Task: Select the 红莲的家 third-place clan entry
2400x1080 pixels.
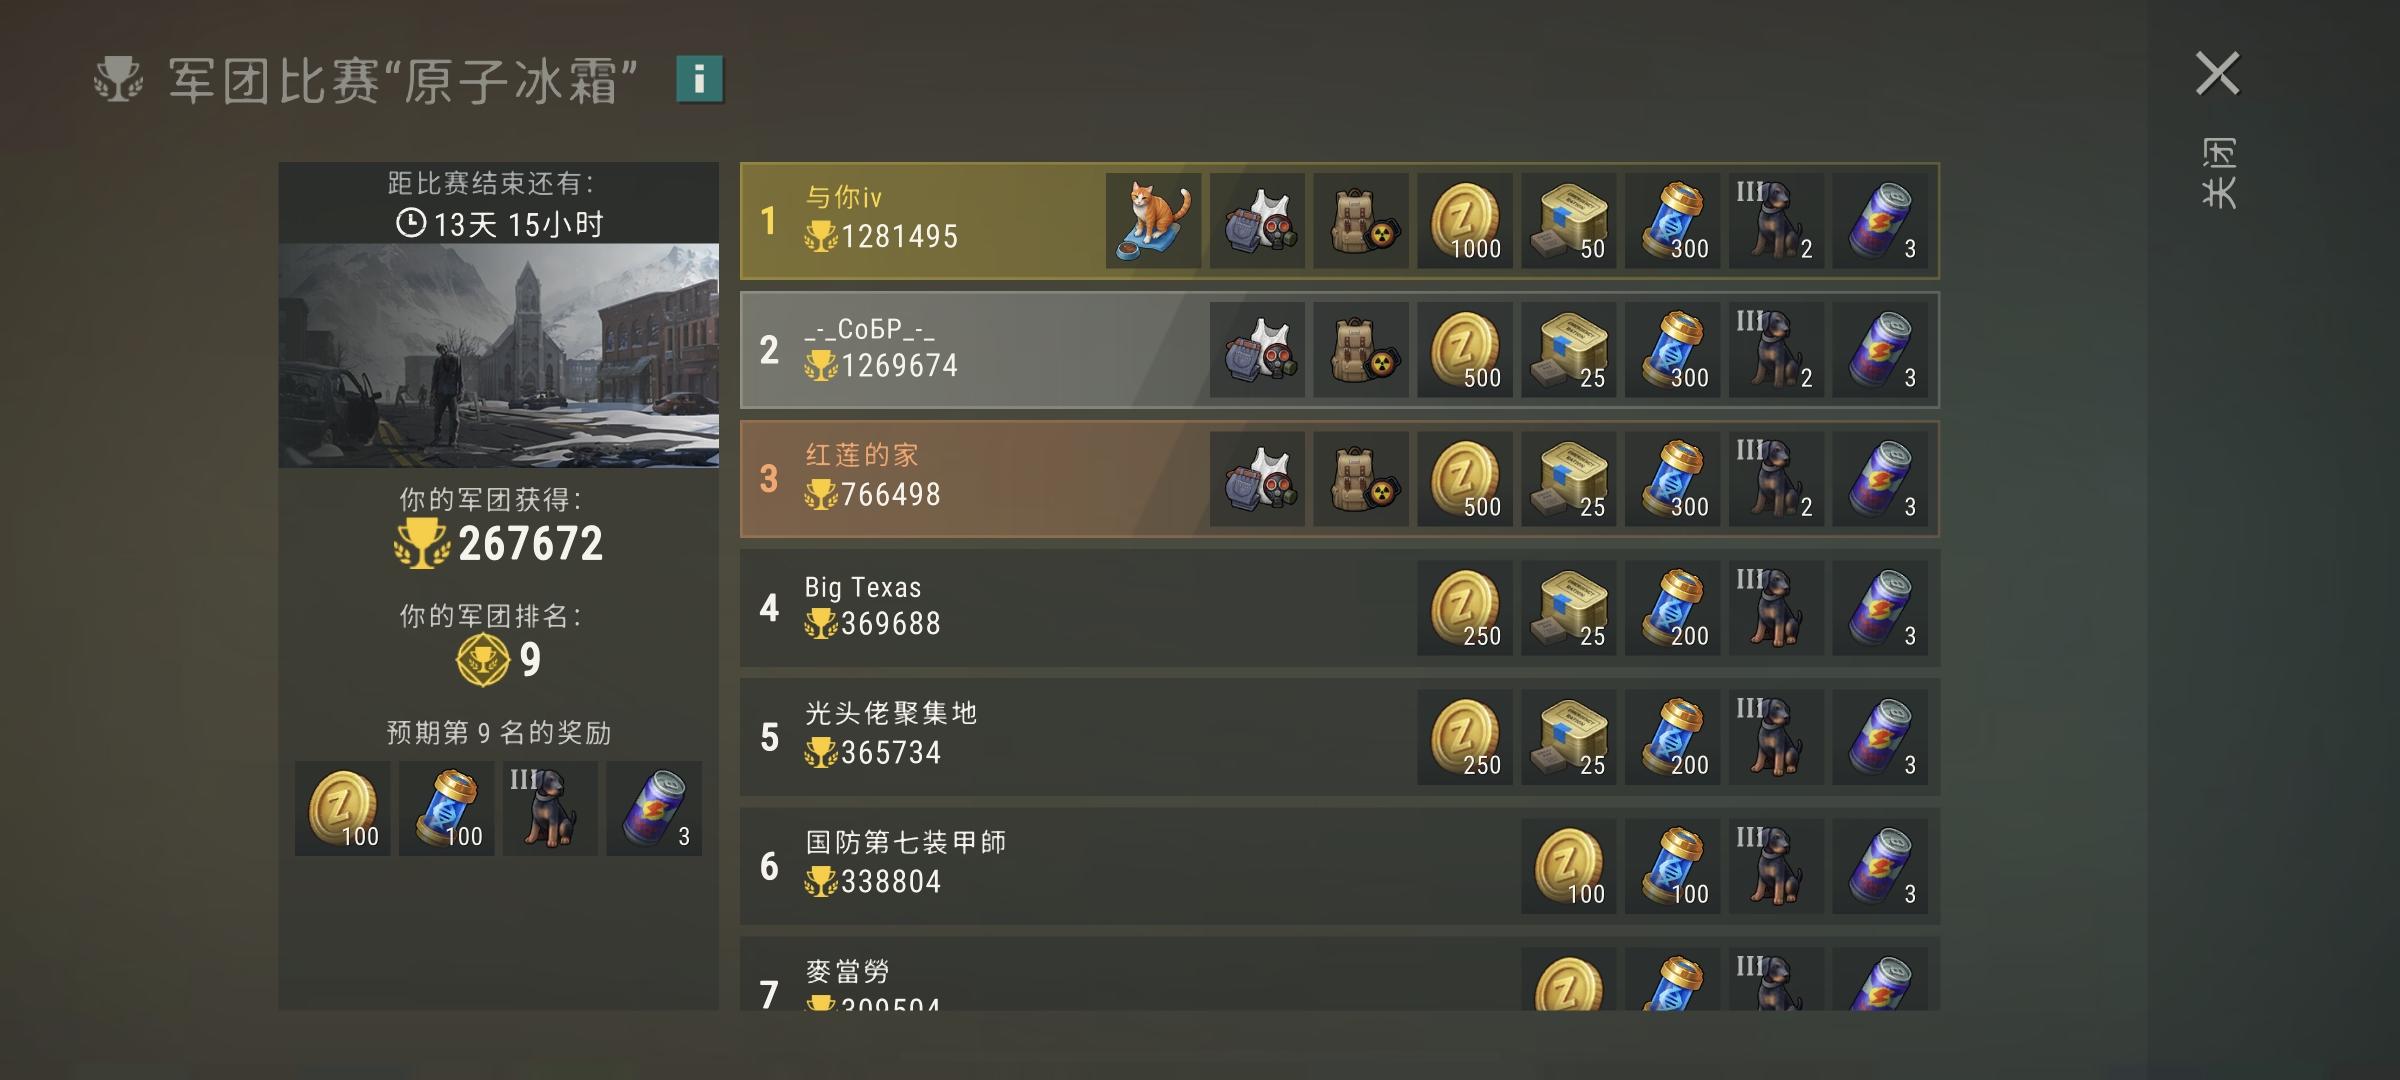Action: pyautogui.click(x=1340, y=479)
